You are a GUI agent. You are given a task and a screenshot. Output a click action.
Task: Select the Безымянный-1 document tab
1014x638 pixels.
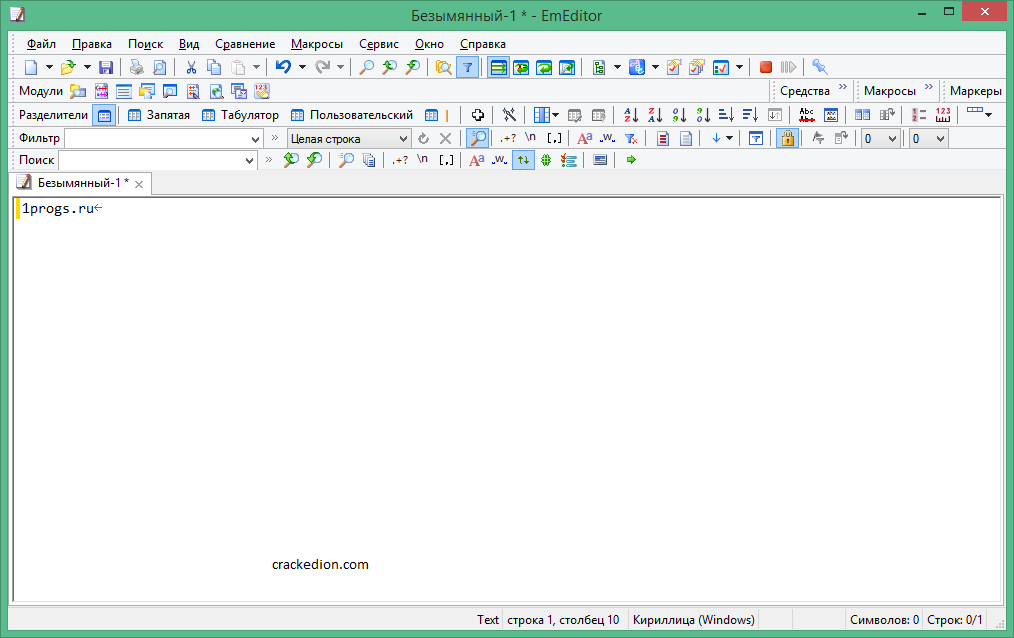[x=82, y=183]
